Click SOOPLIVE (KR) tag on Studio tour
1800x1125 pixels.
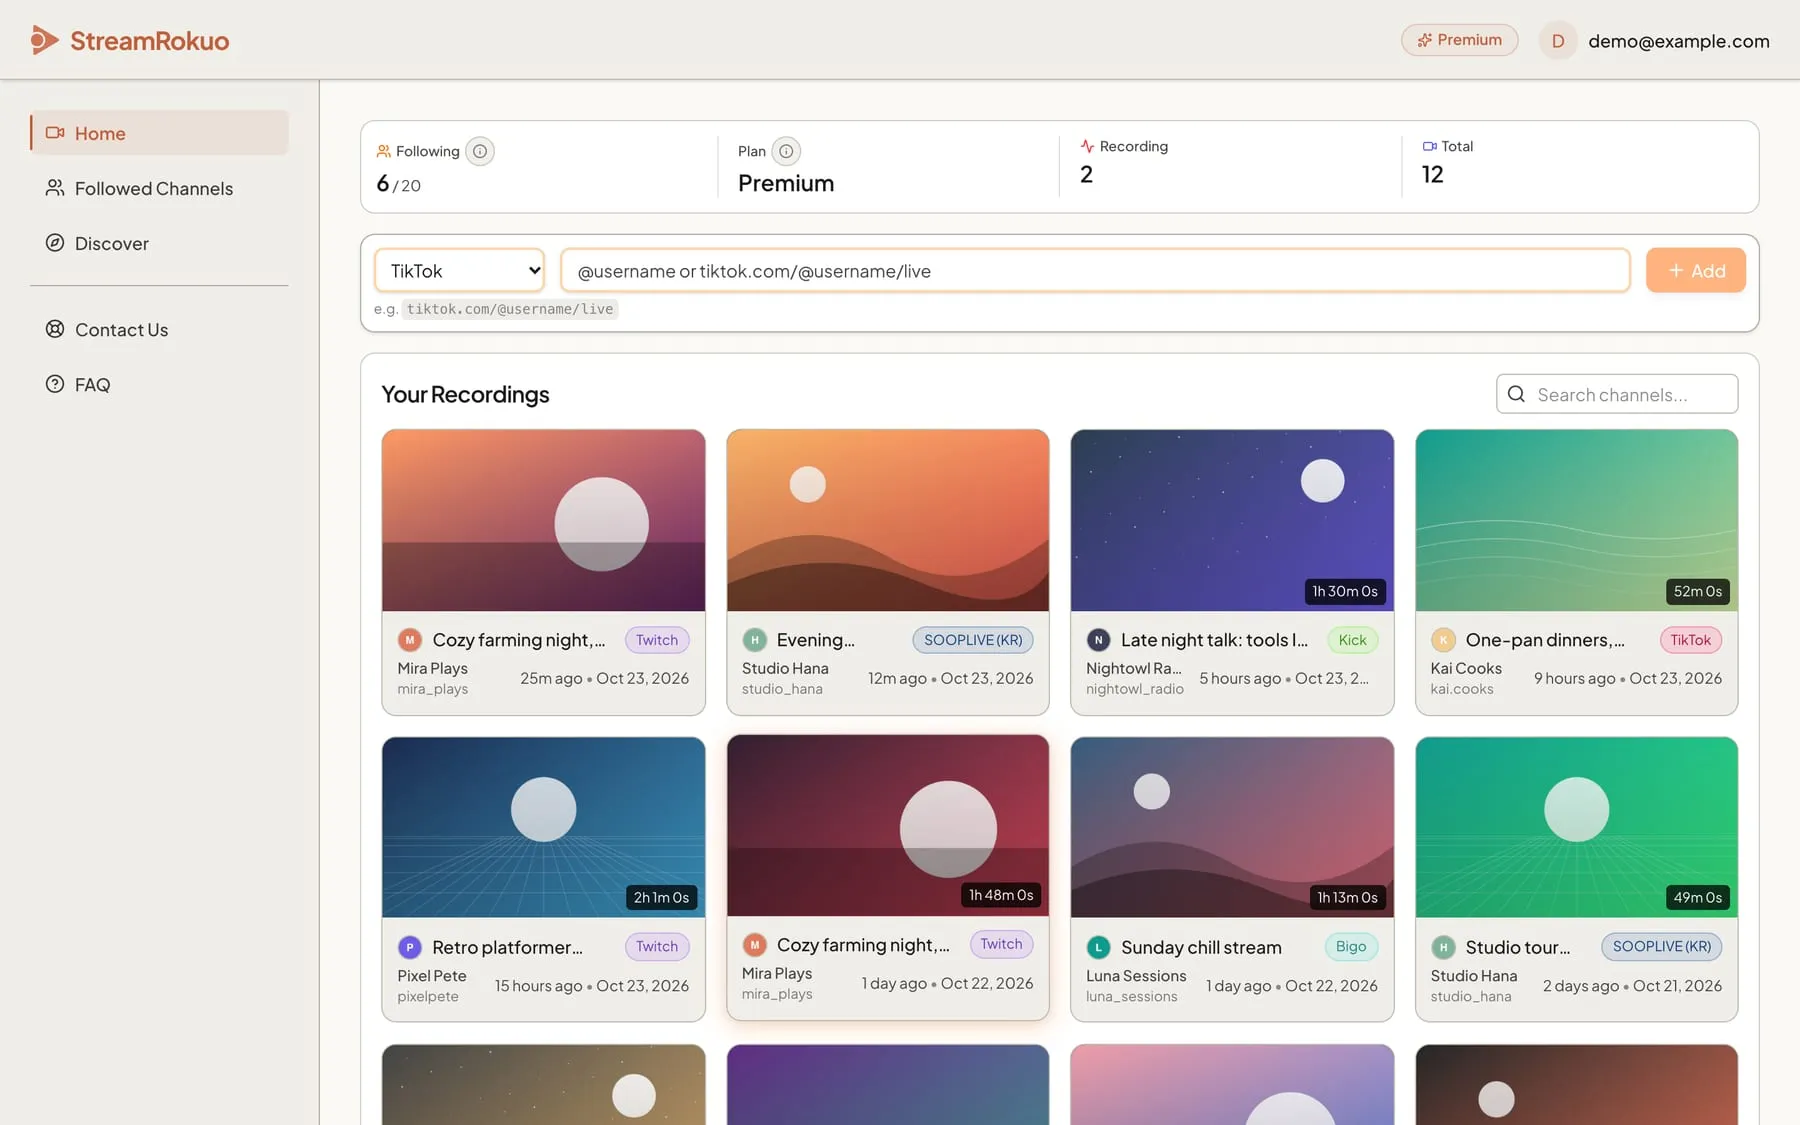pyautogui.click(x=1661, y=946)
